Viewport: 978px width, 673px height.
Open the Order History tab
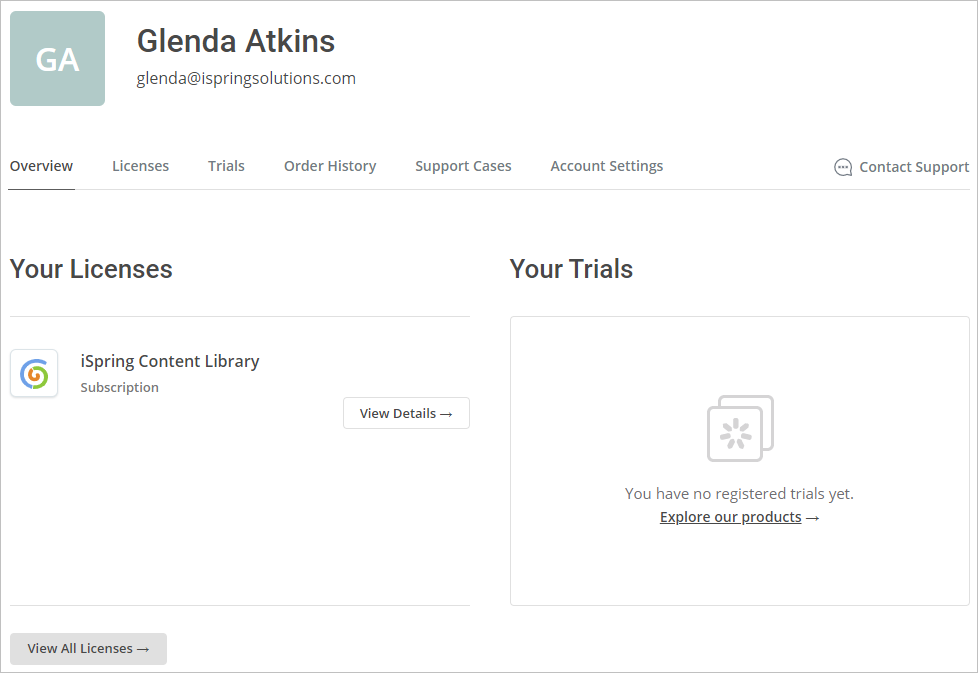pyautogui.click(x=330, y=166)
